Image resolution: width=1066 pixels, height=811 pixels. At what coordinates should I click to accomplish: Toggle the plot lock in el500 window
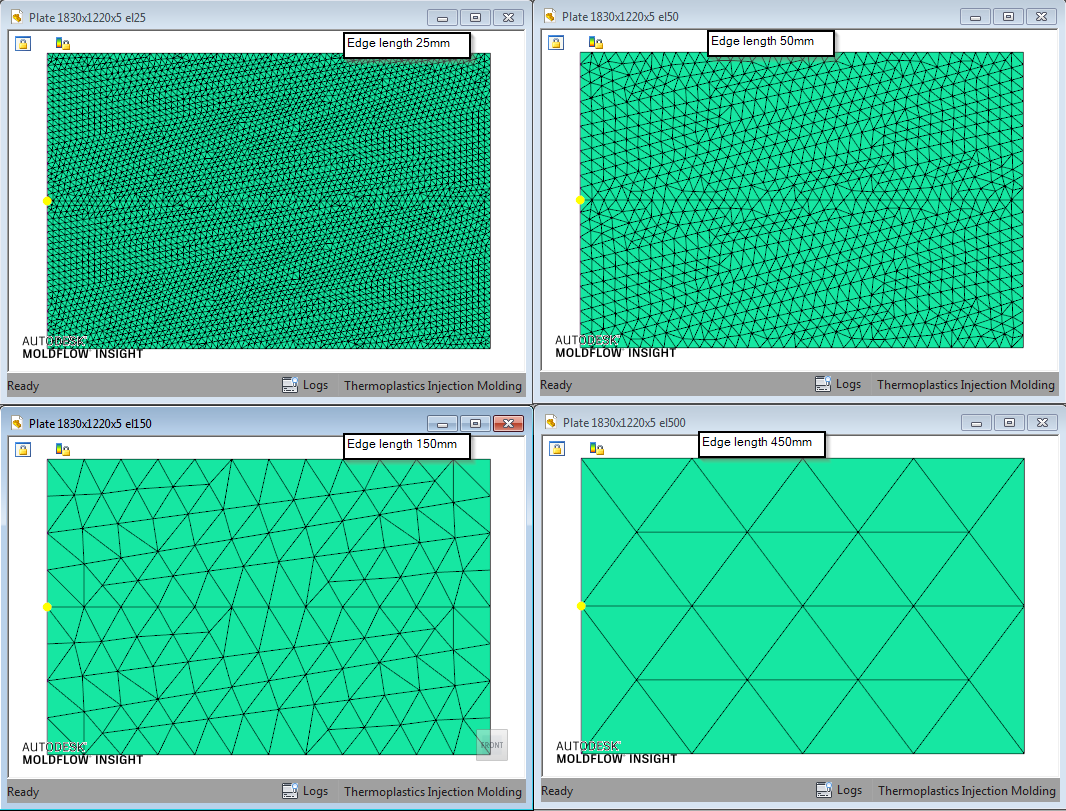point(556,450)
